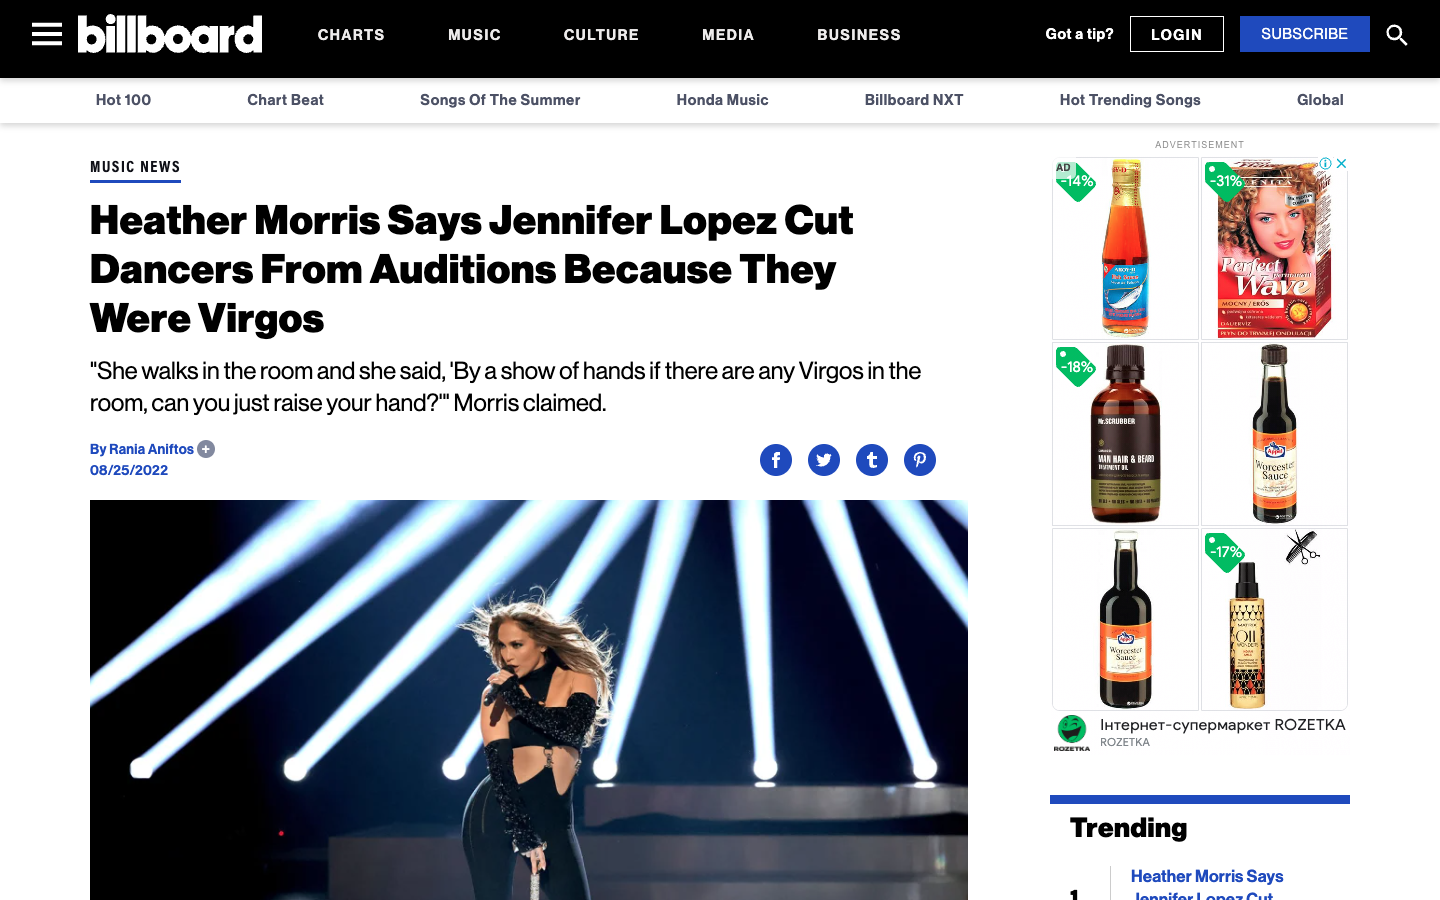1440x900 pixels.
Task: Click the Login button
Action: point(1177,34)
